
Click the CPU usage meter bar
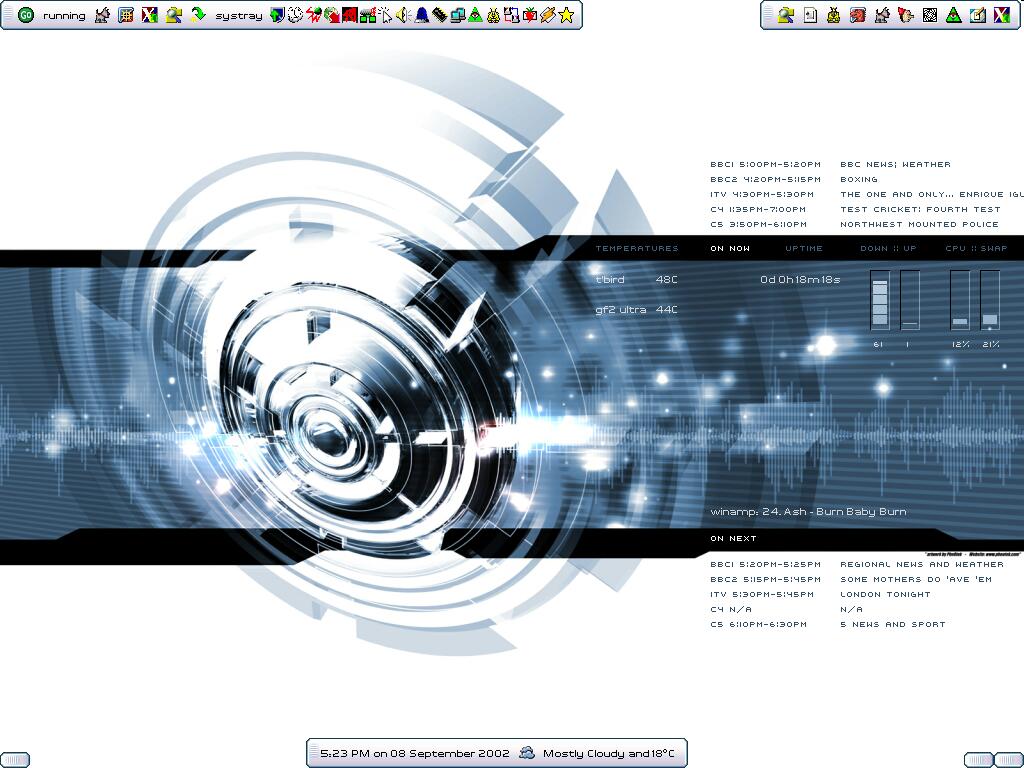[x=960, y=300]
